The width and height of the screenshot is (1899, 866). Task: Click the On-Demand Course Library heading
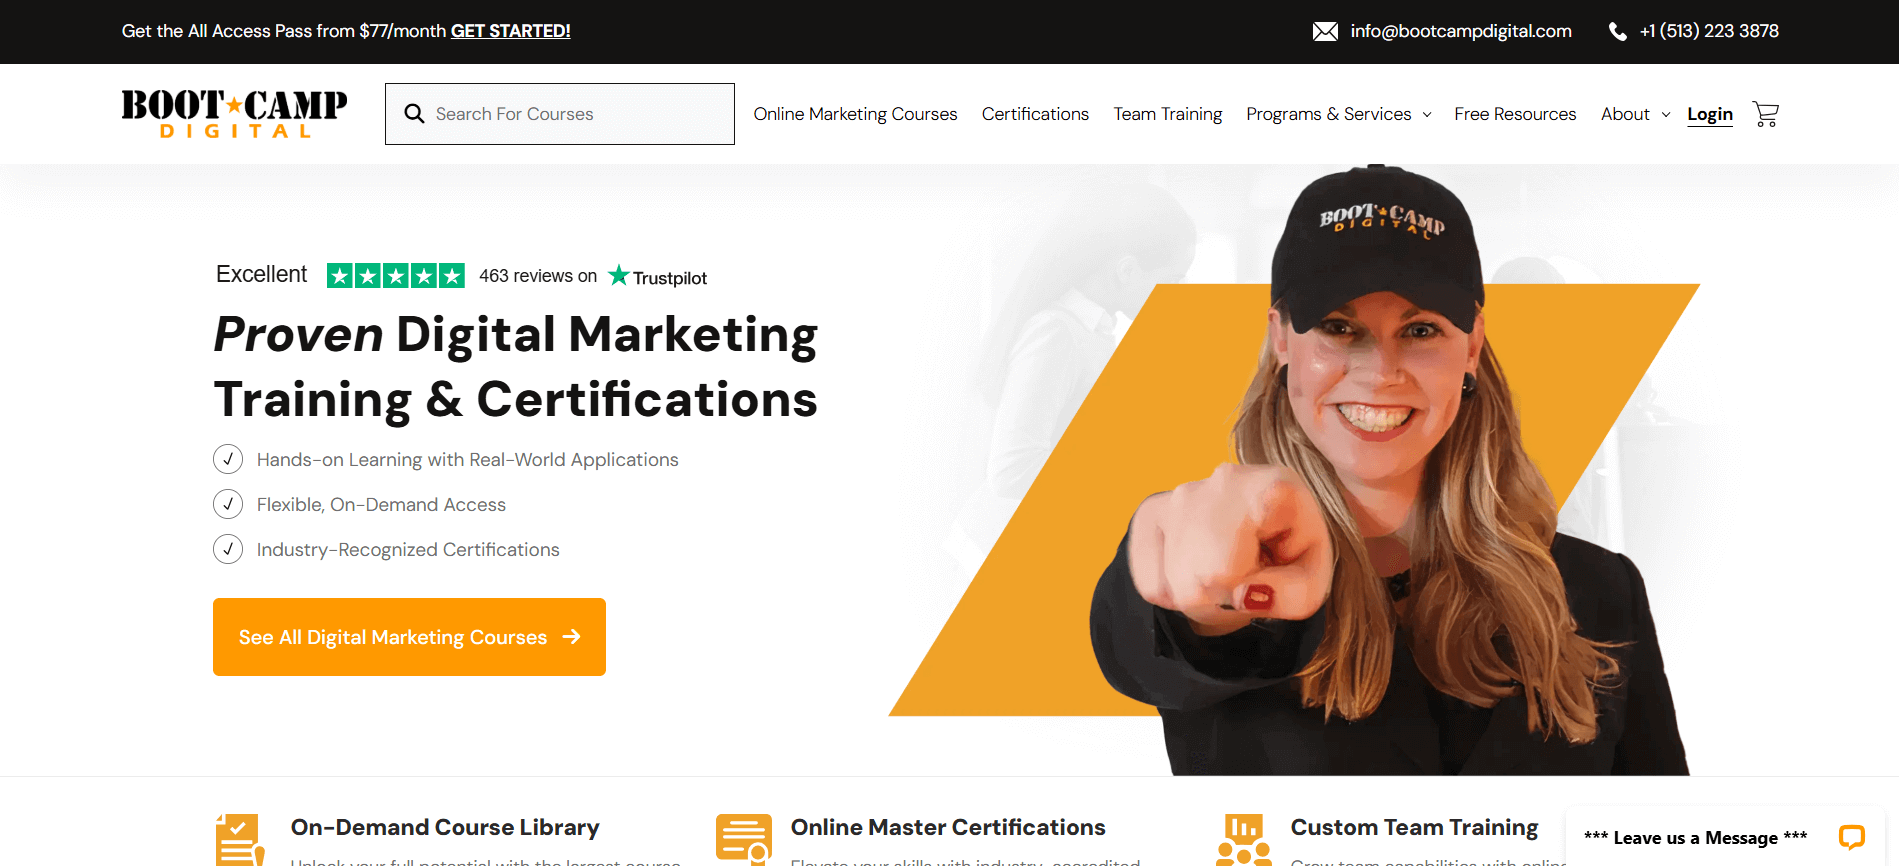(445, 827)
